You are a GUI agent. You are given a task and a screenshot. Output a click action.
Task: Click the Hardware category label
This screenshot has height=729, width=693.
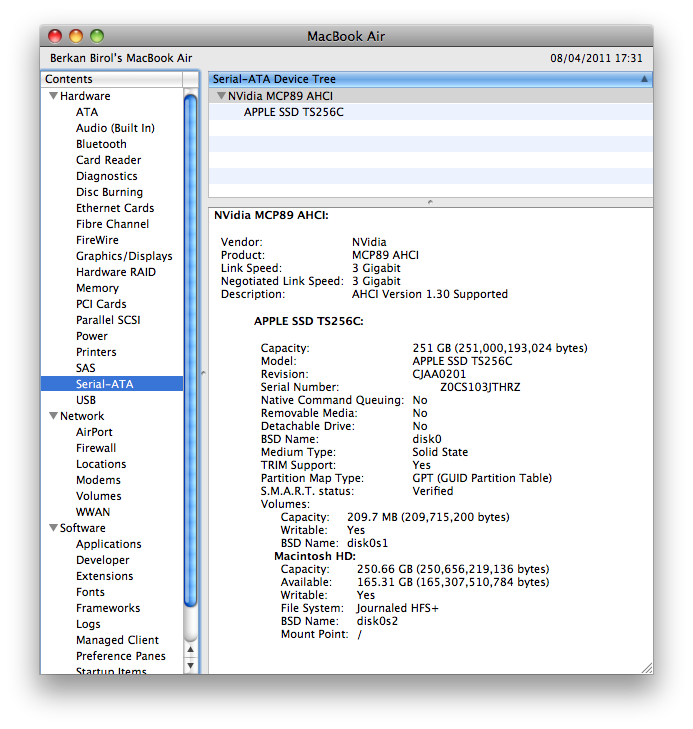(85, 96)
